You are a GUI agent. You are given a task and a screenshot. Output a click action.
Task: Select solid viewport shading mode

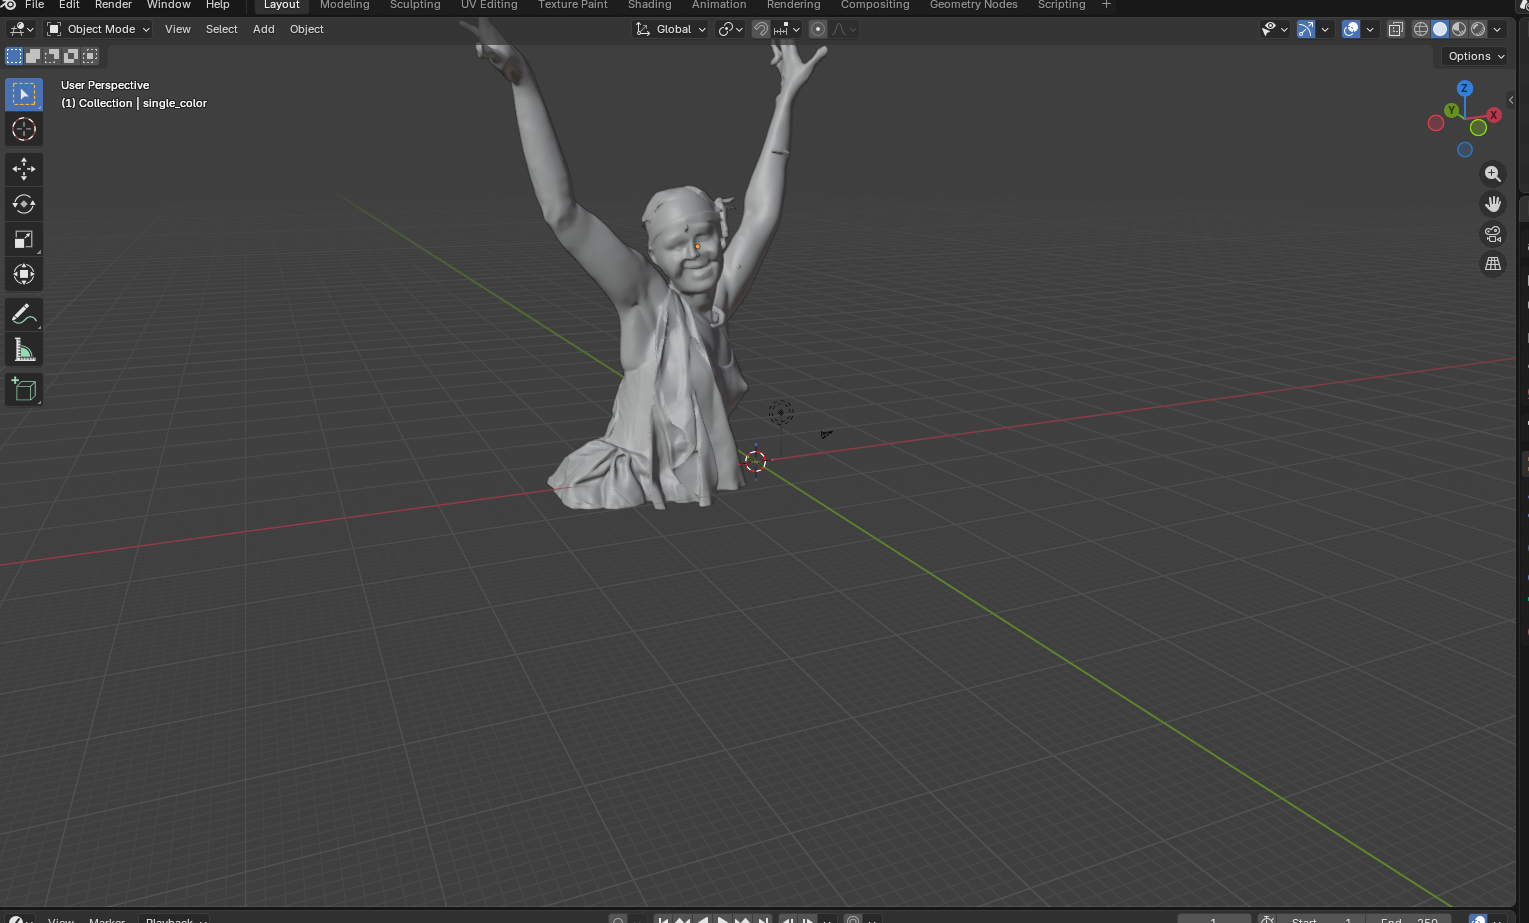click(1440, 29)
